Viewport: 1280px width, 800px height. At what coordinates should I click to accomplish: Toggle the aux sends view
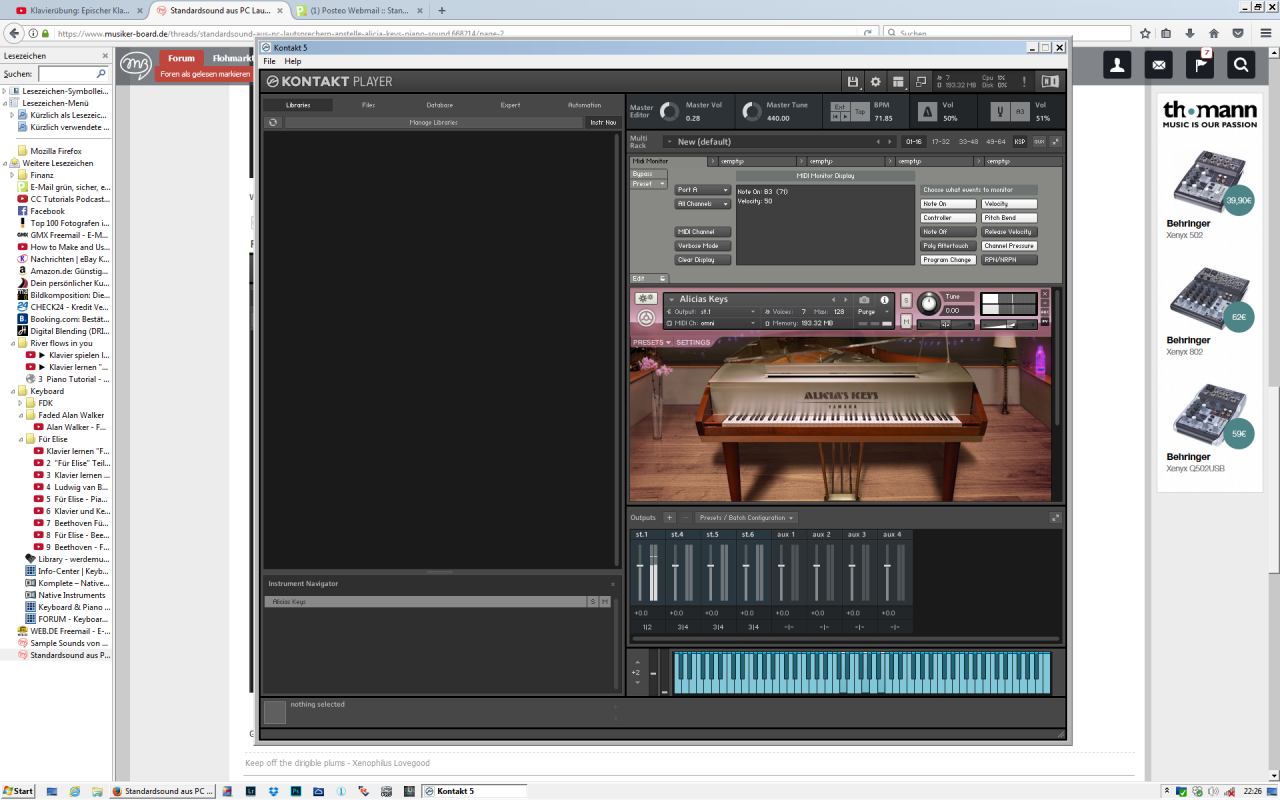coord(1038,141)
